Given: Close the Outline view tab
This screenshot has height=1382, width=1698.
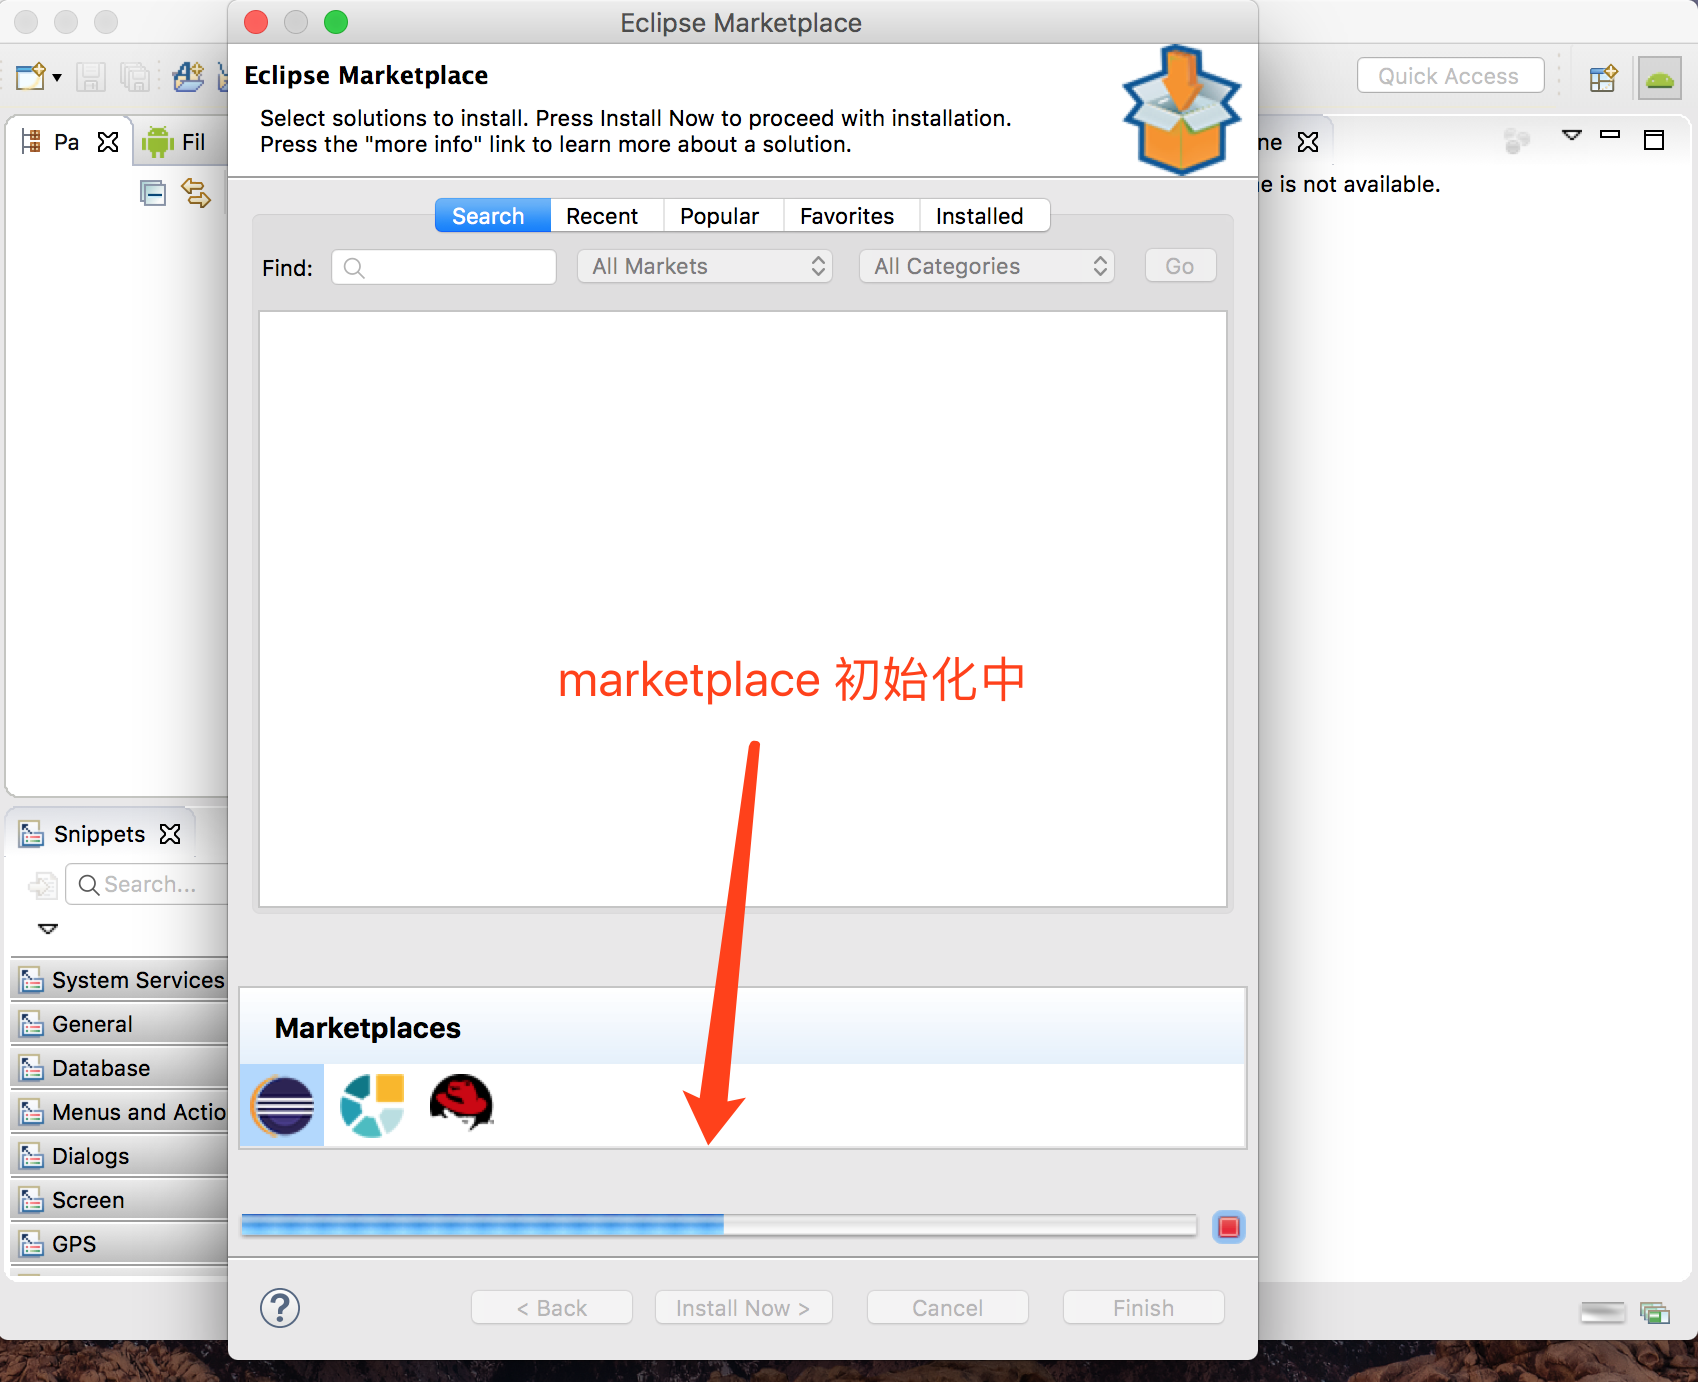Looking at the screenshot, I should [1308, 142].
